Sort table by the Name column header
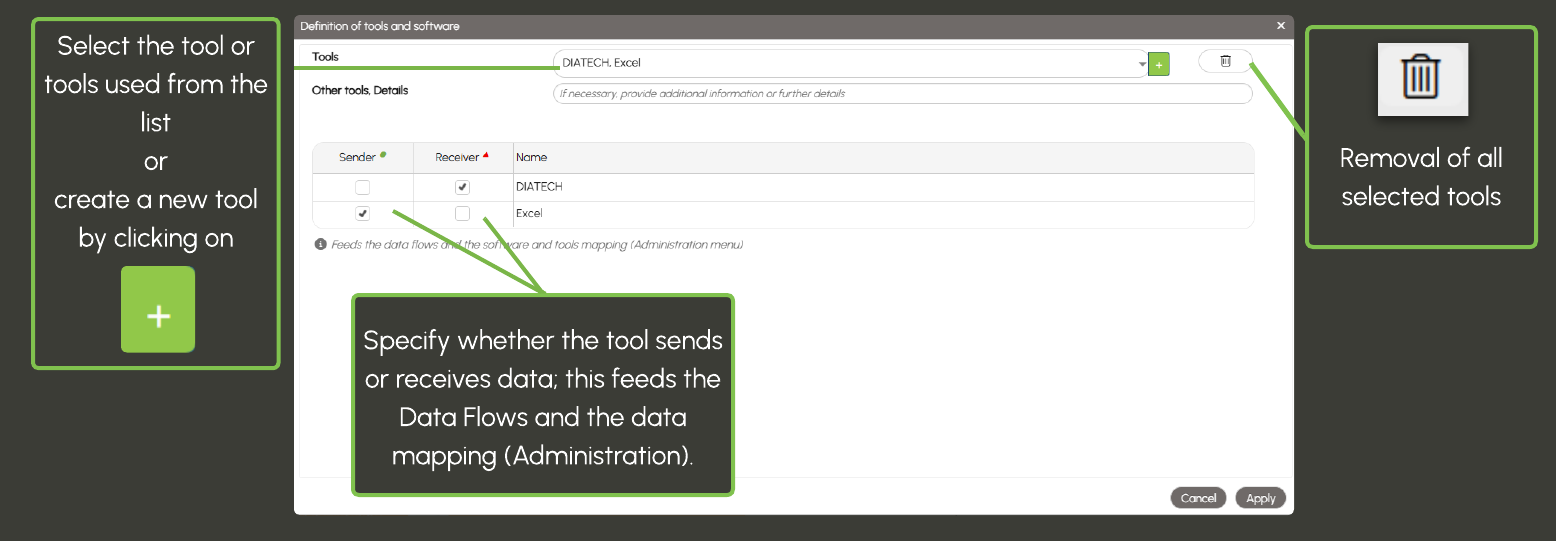Screen dimensions: 1556x541 (x=532, y=157)
